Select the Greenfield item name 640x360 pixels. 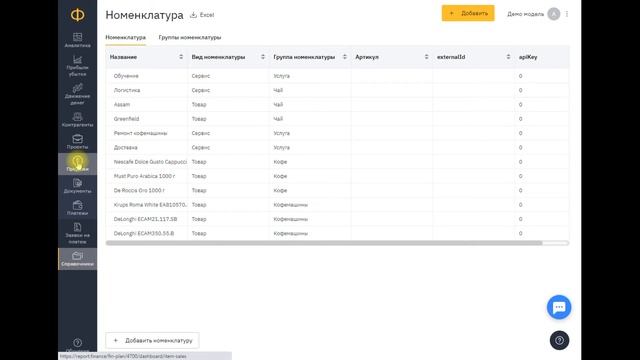click(x=127, y=119)
